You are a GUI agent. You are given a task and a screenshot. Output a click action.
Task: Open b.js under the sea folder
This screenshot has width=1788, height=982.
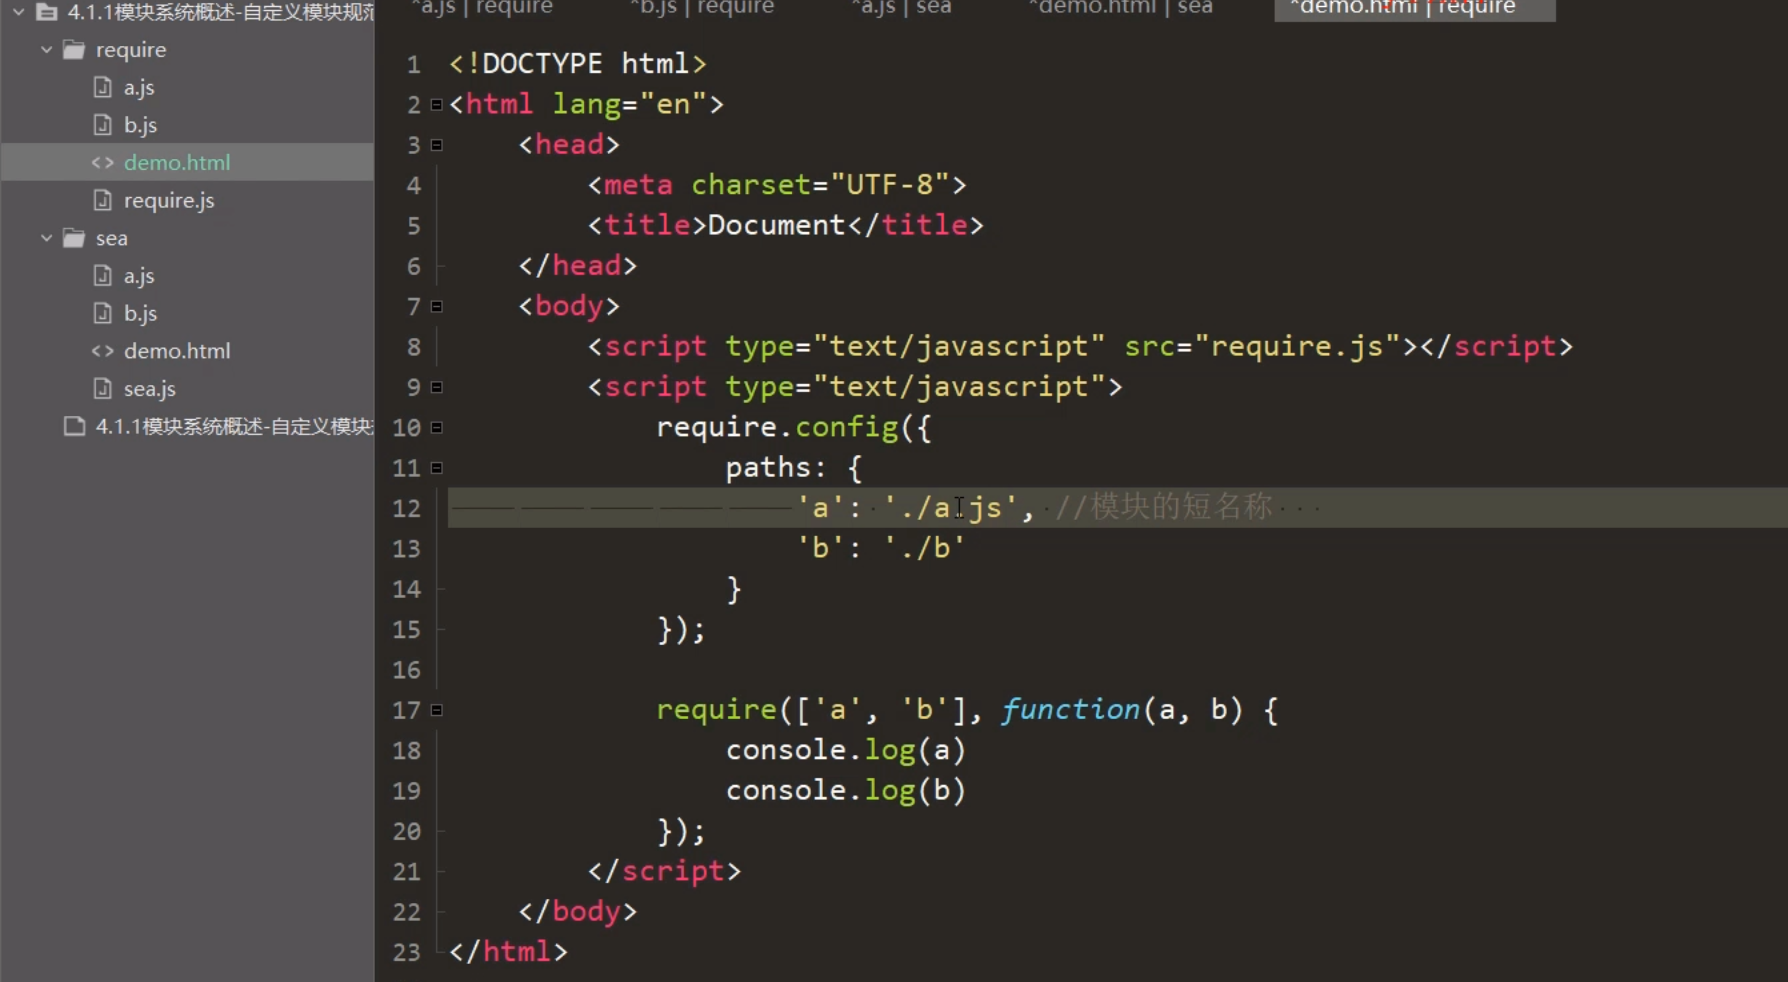140,313
